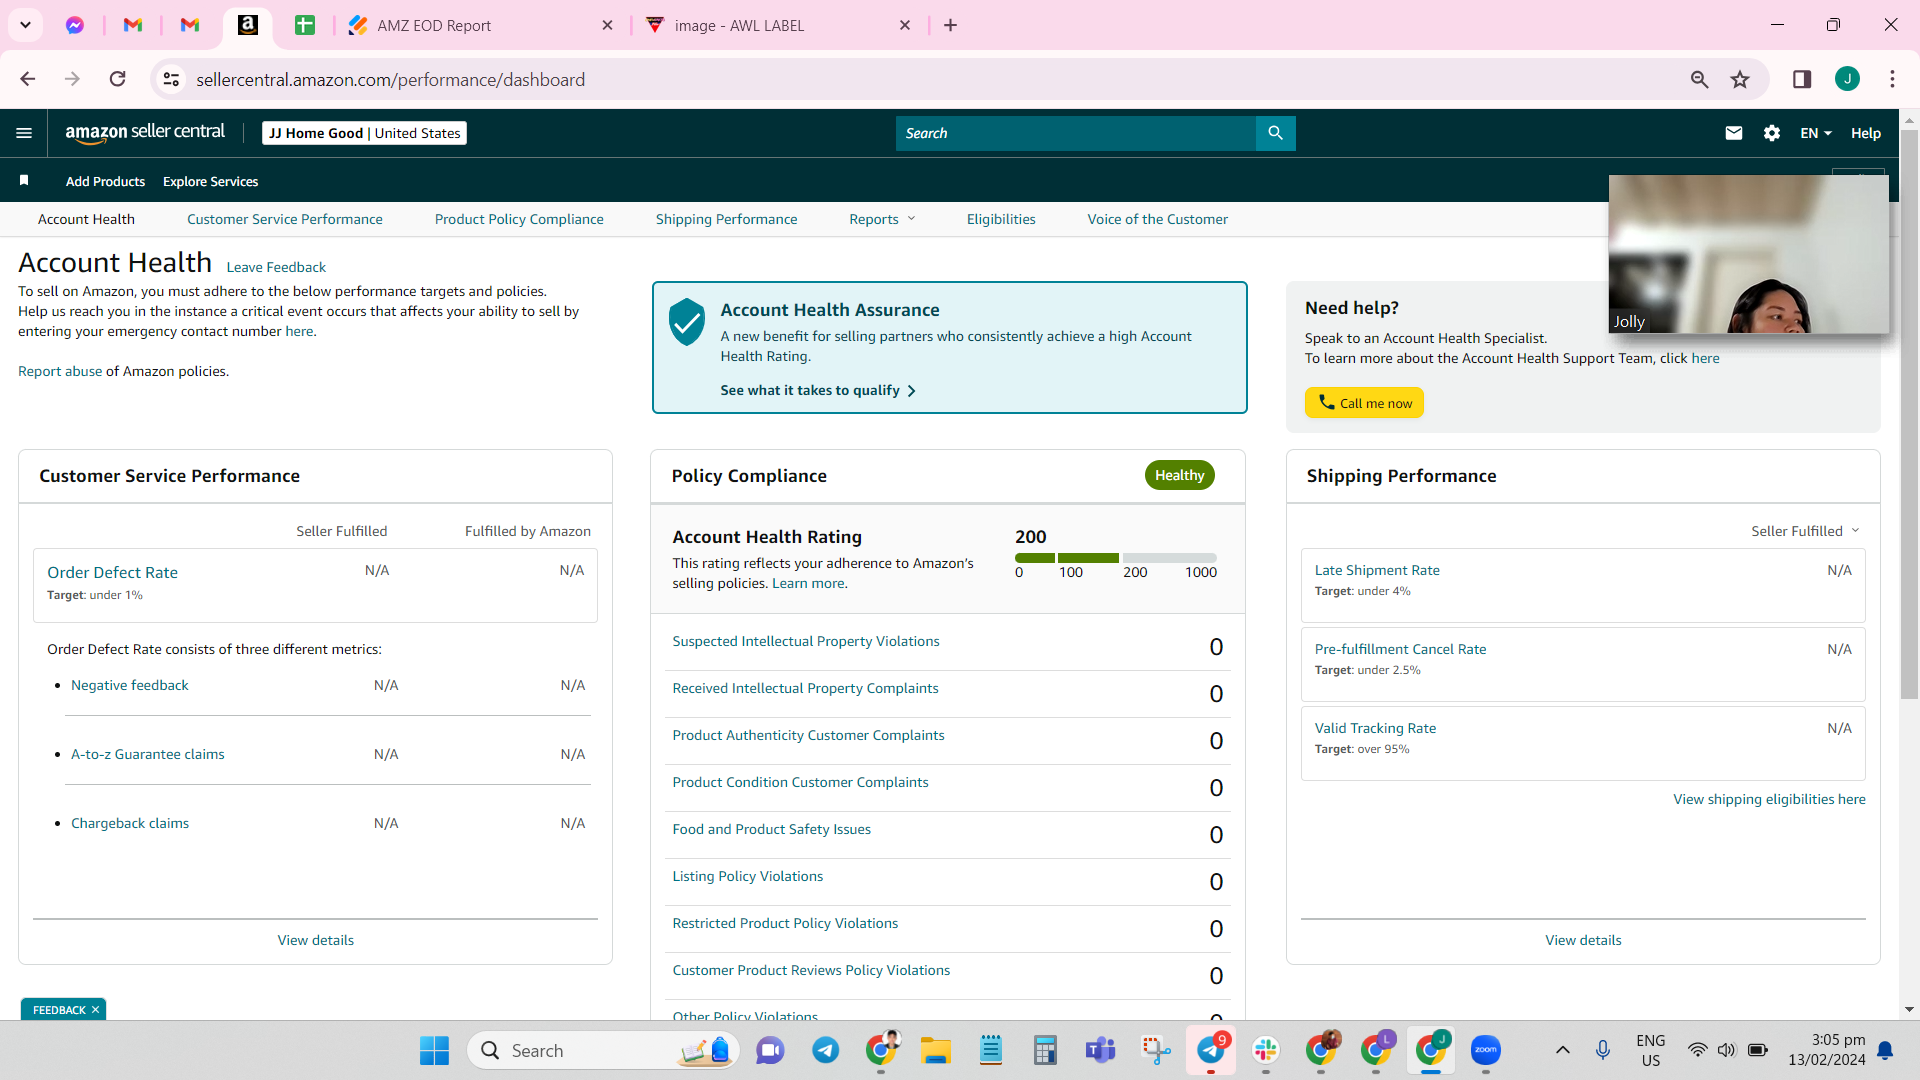Click the taskbar microphone icon
Viewport: 1920px width, 1080px height.
(x=1603, y=1050)
